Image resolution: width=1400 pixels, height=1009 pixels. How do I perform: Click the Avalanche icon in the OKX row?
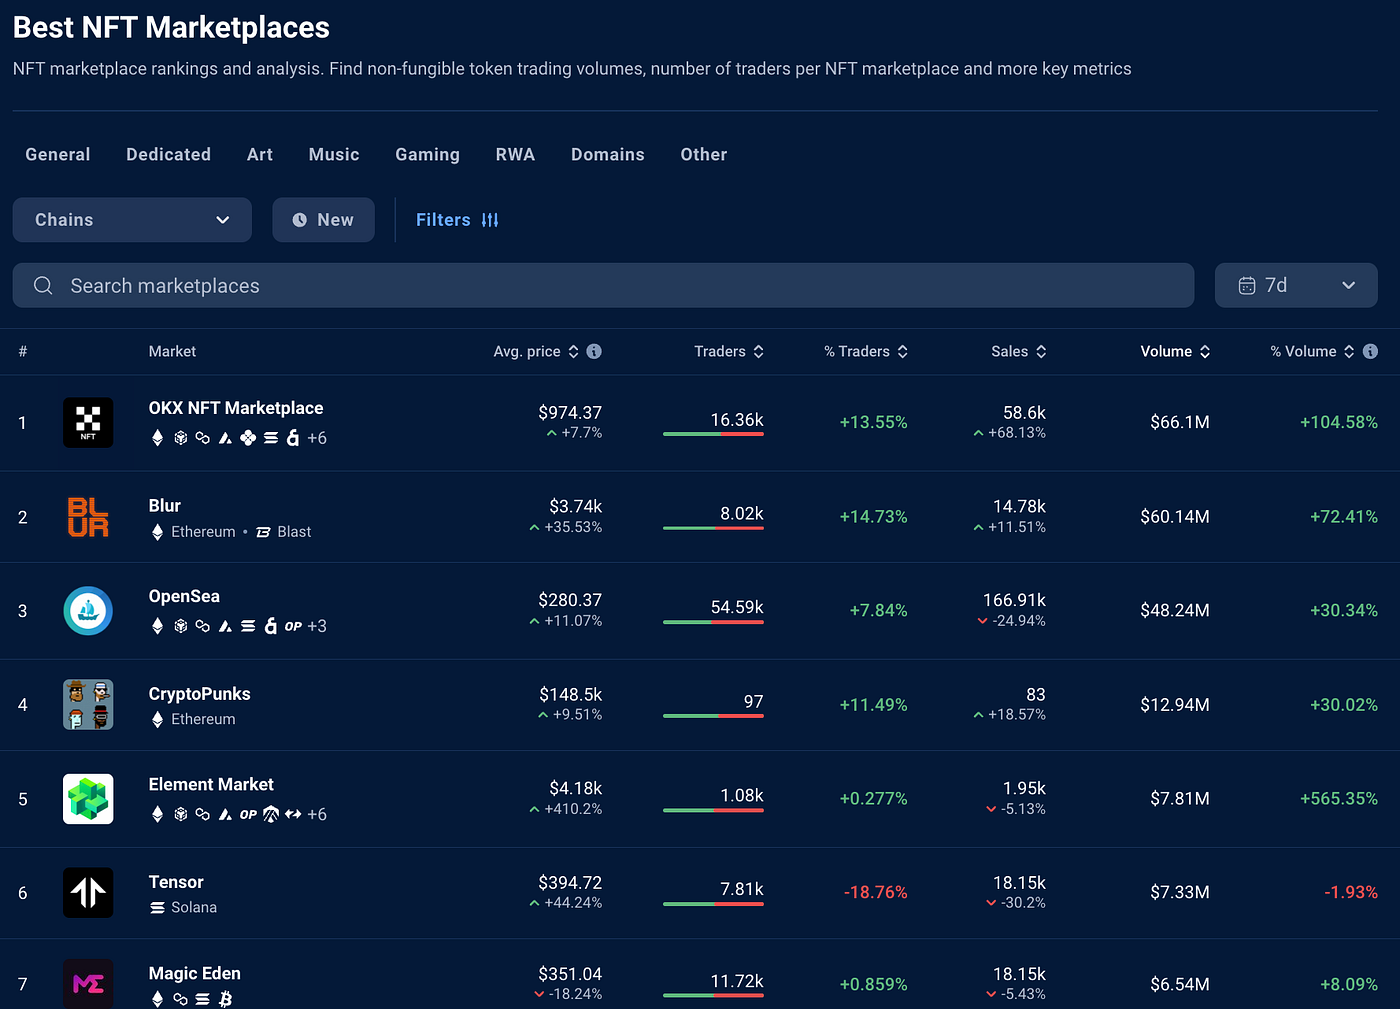coord(225,438)
